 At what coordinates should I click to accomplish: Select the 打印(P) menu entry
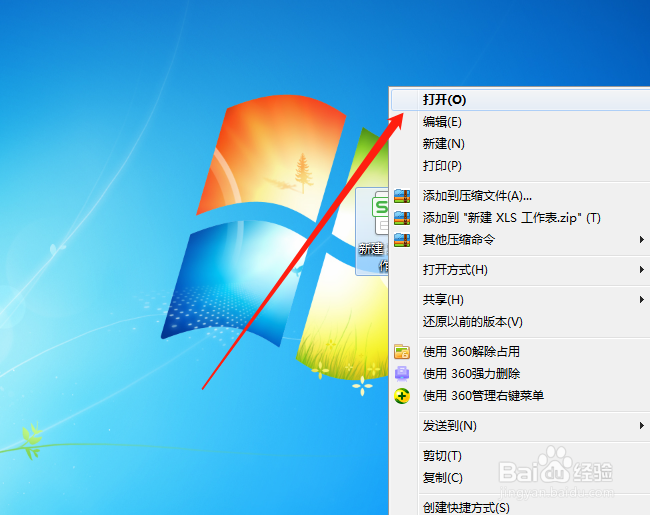[521, 166]
